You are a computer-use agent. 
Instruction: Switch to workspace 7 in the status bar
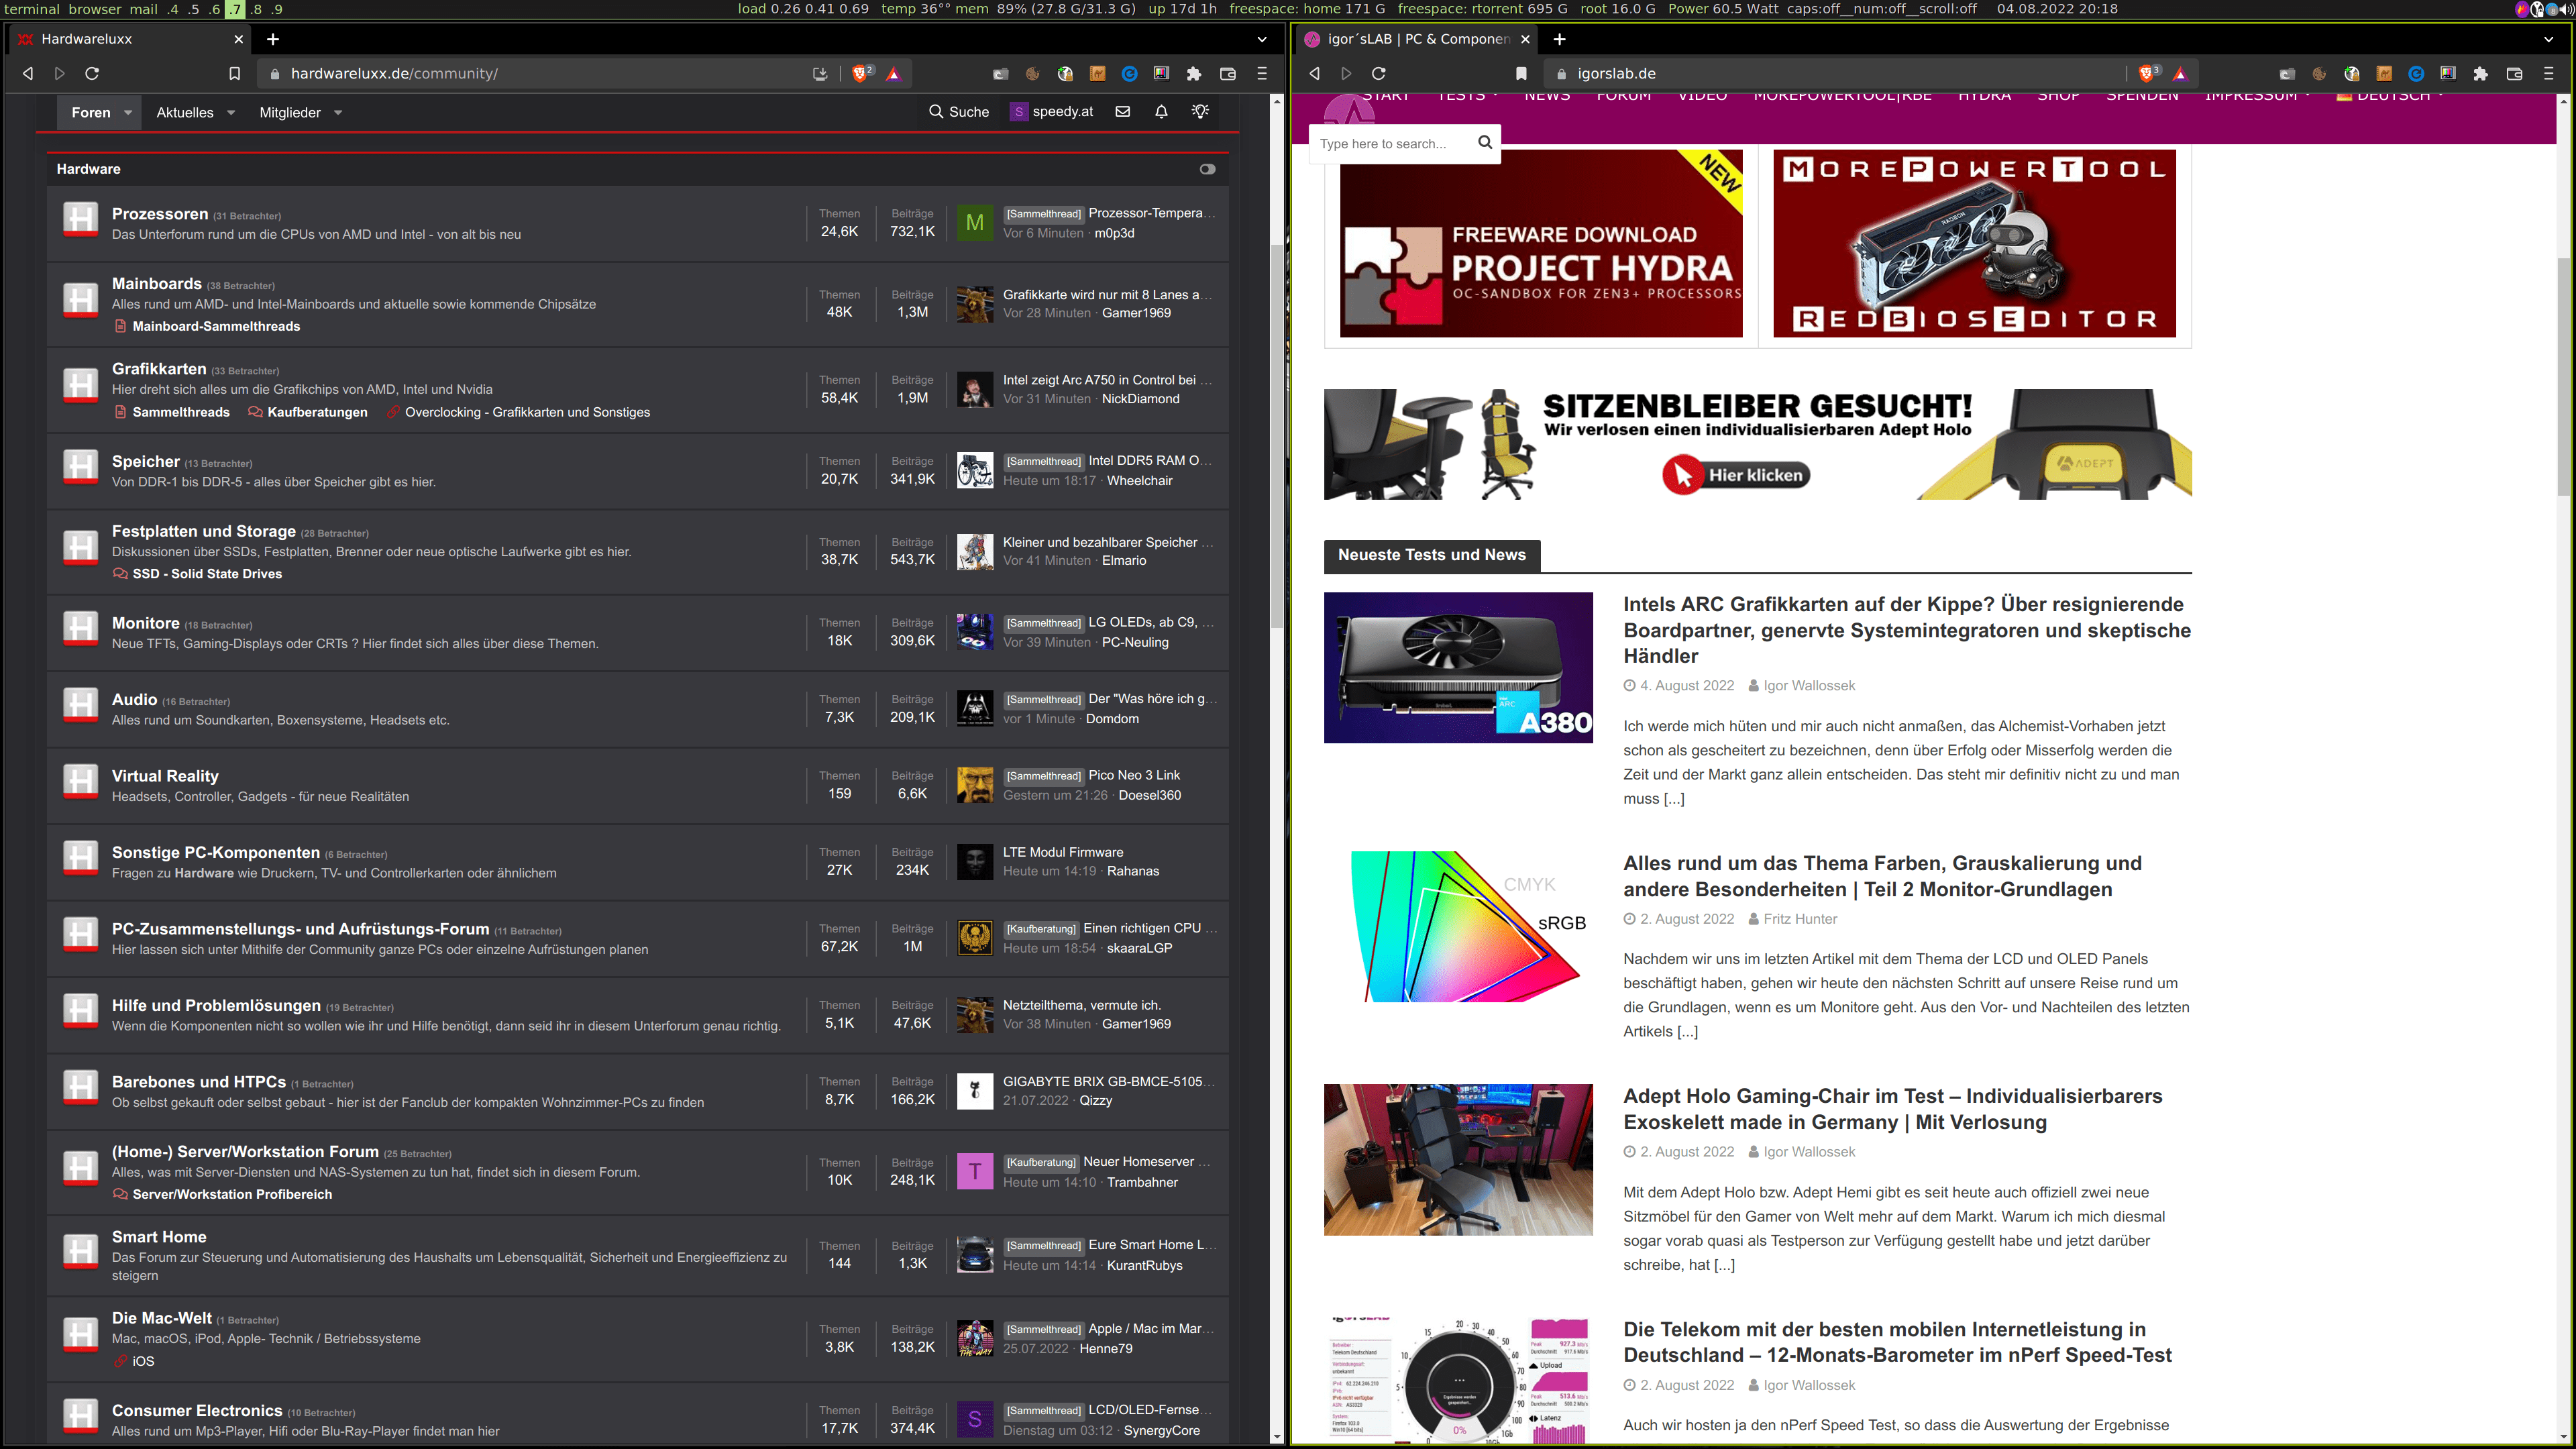(235, 9)
